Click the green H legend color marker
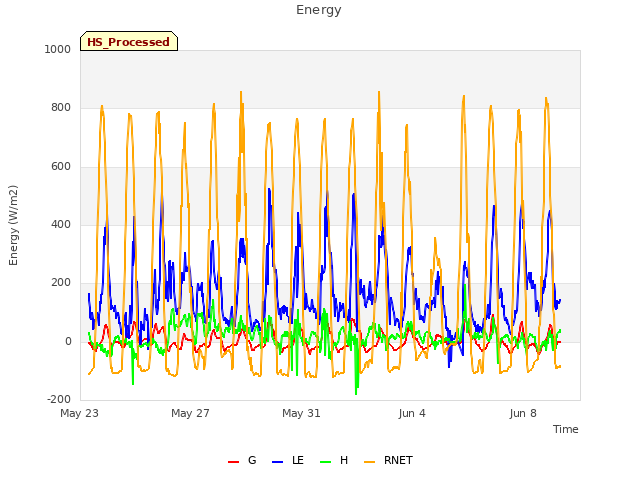640x480 pixels. click(325, 462)
